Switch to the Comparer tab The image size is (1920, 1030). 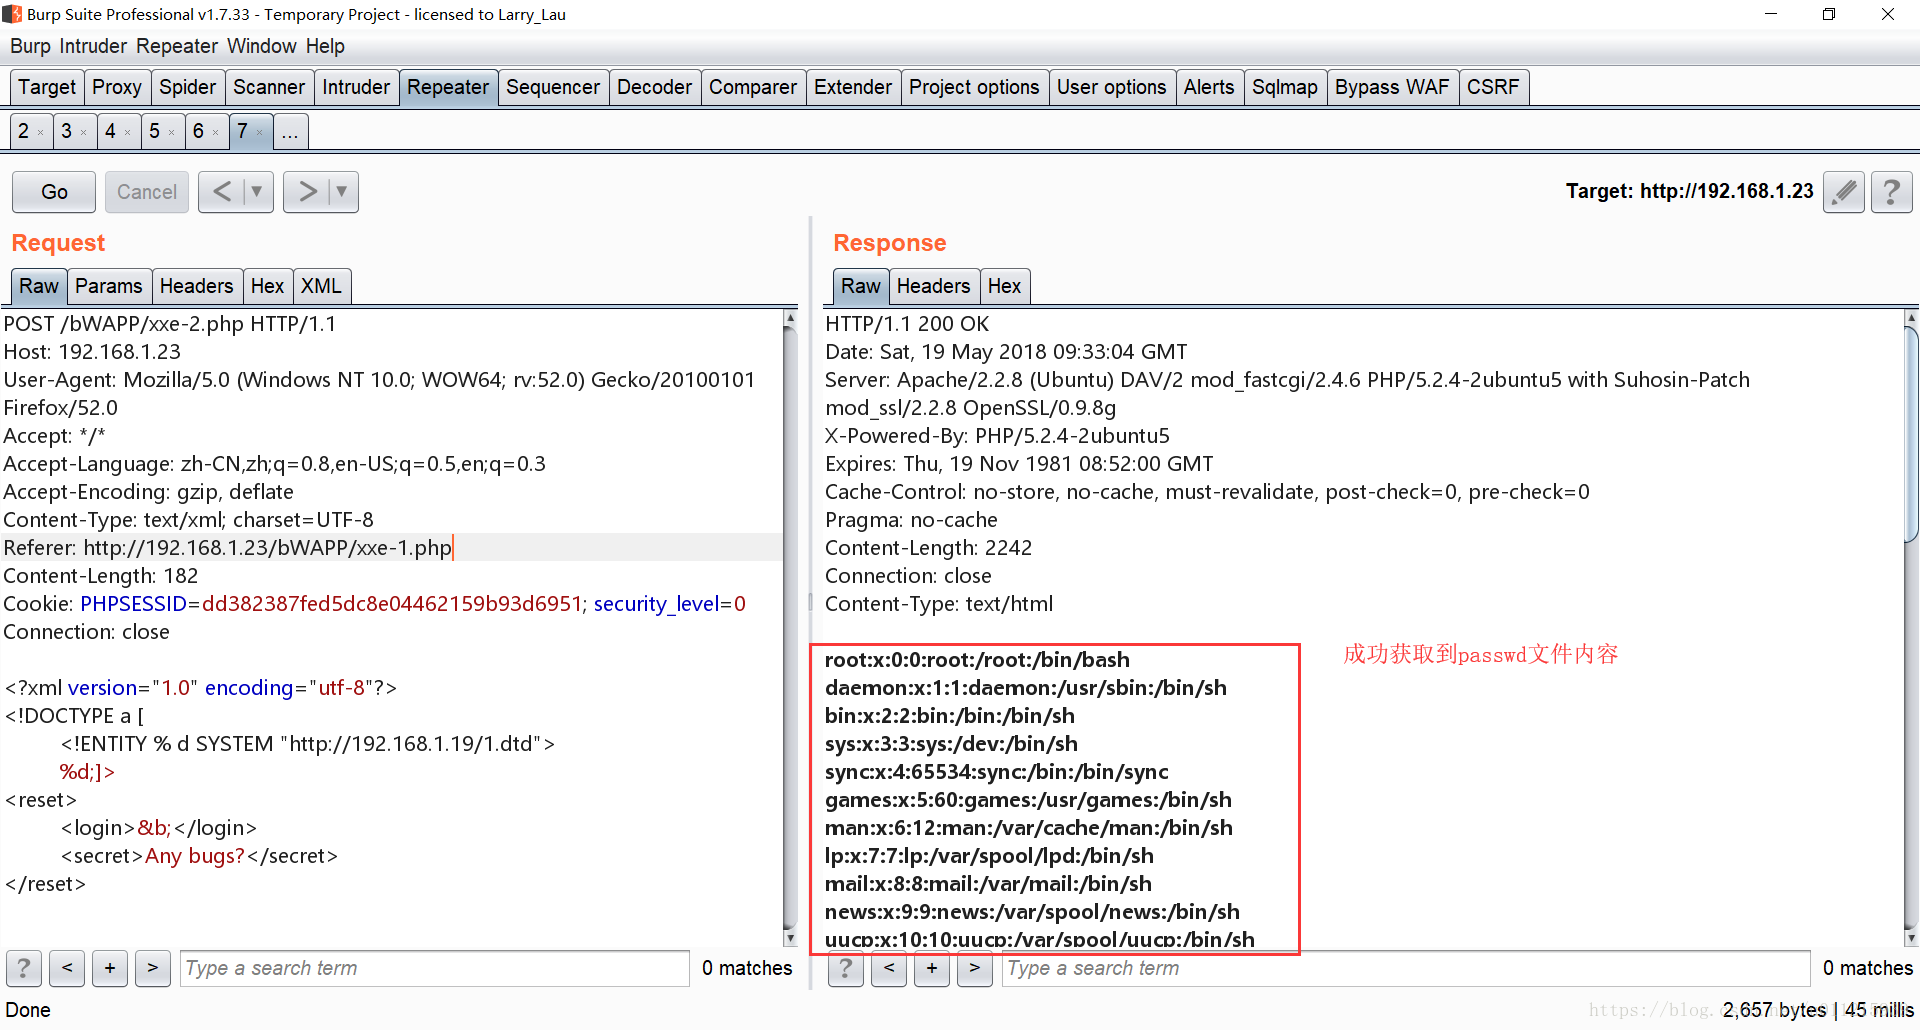(753, 87)
